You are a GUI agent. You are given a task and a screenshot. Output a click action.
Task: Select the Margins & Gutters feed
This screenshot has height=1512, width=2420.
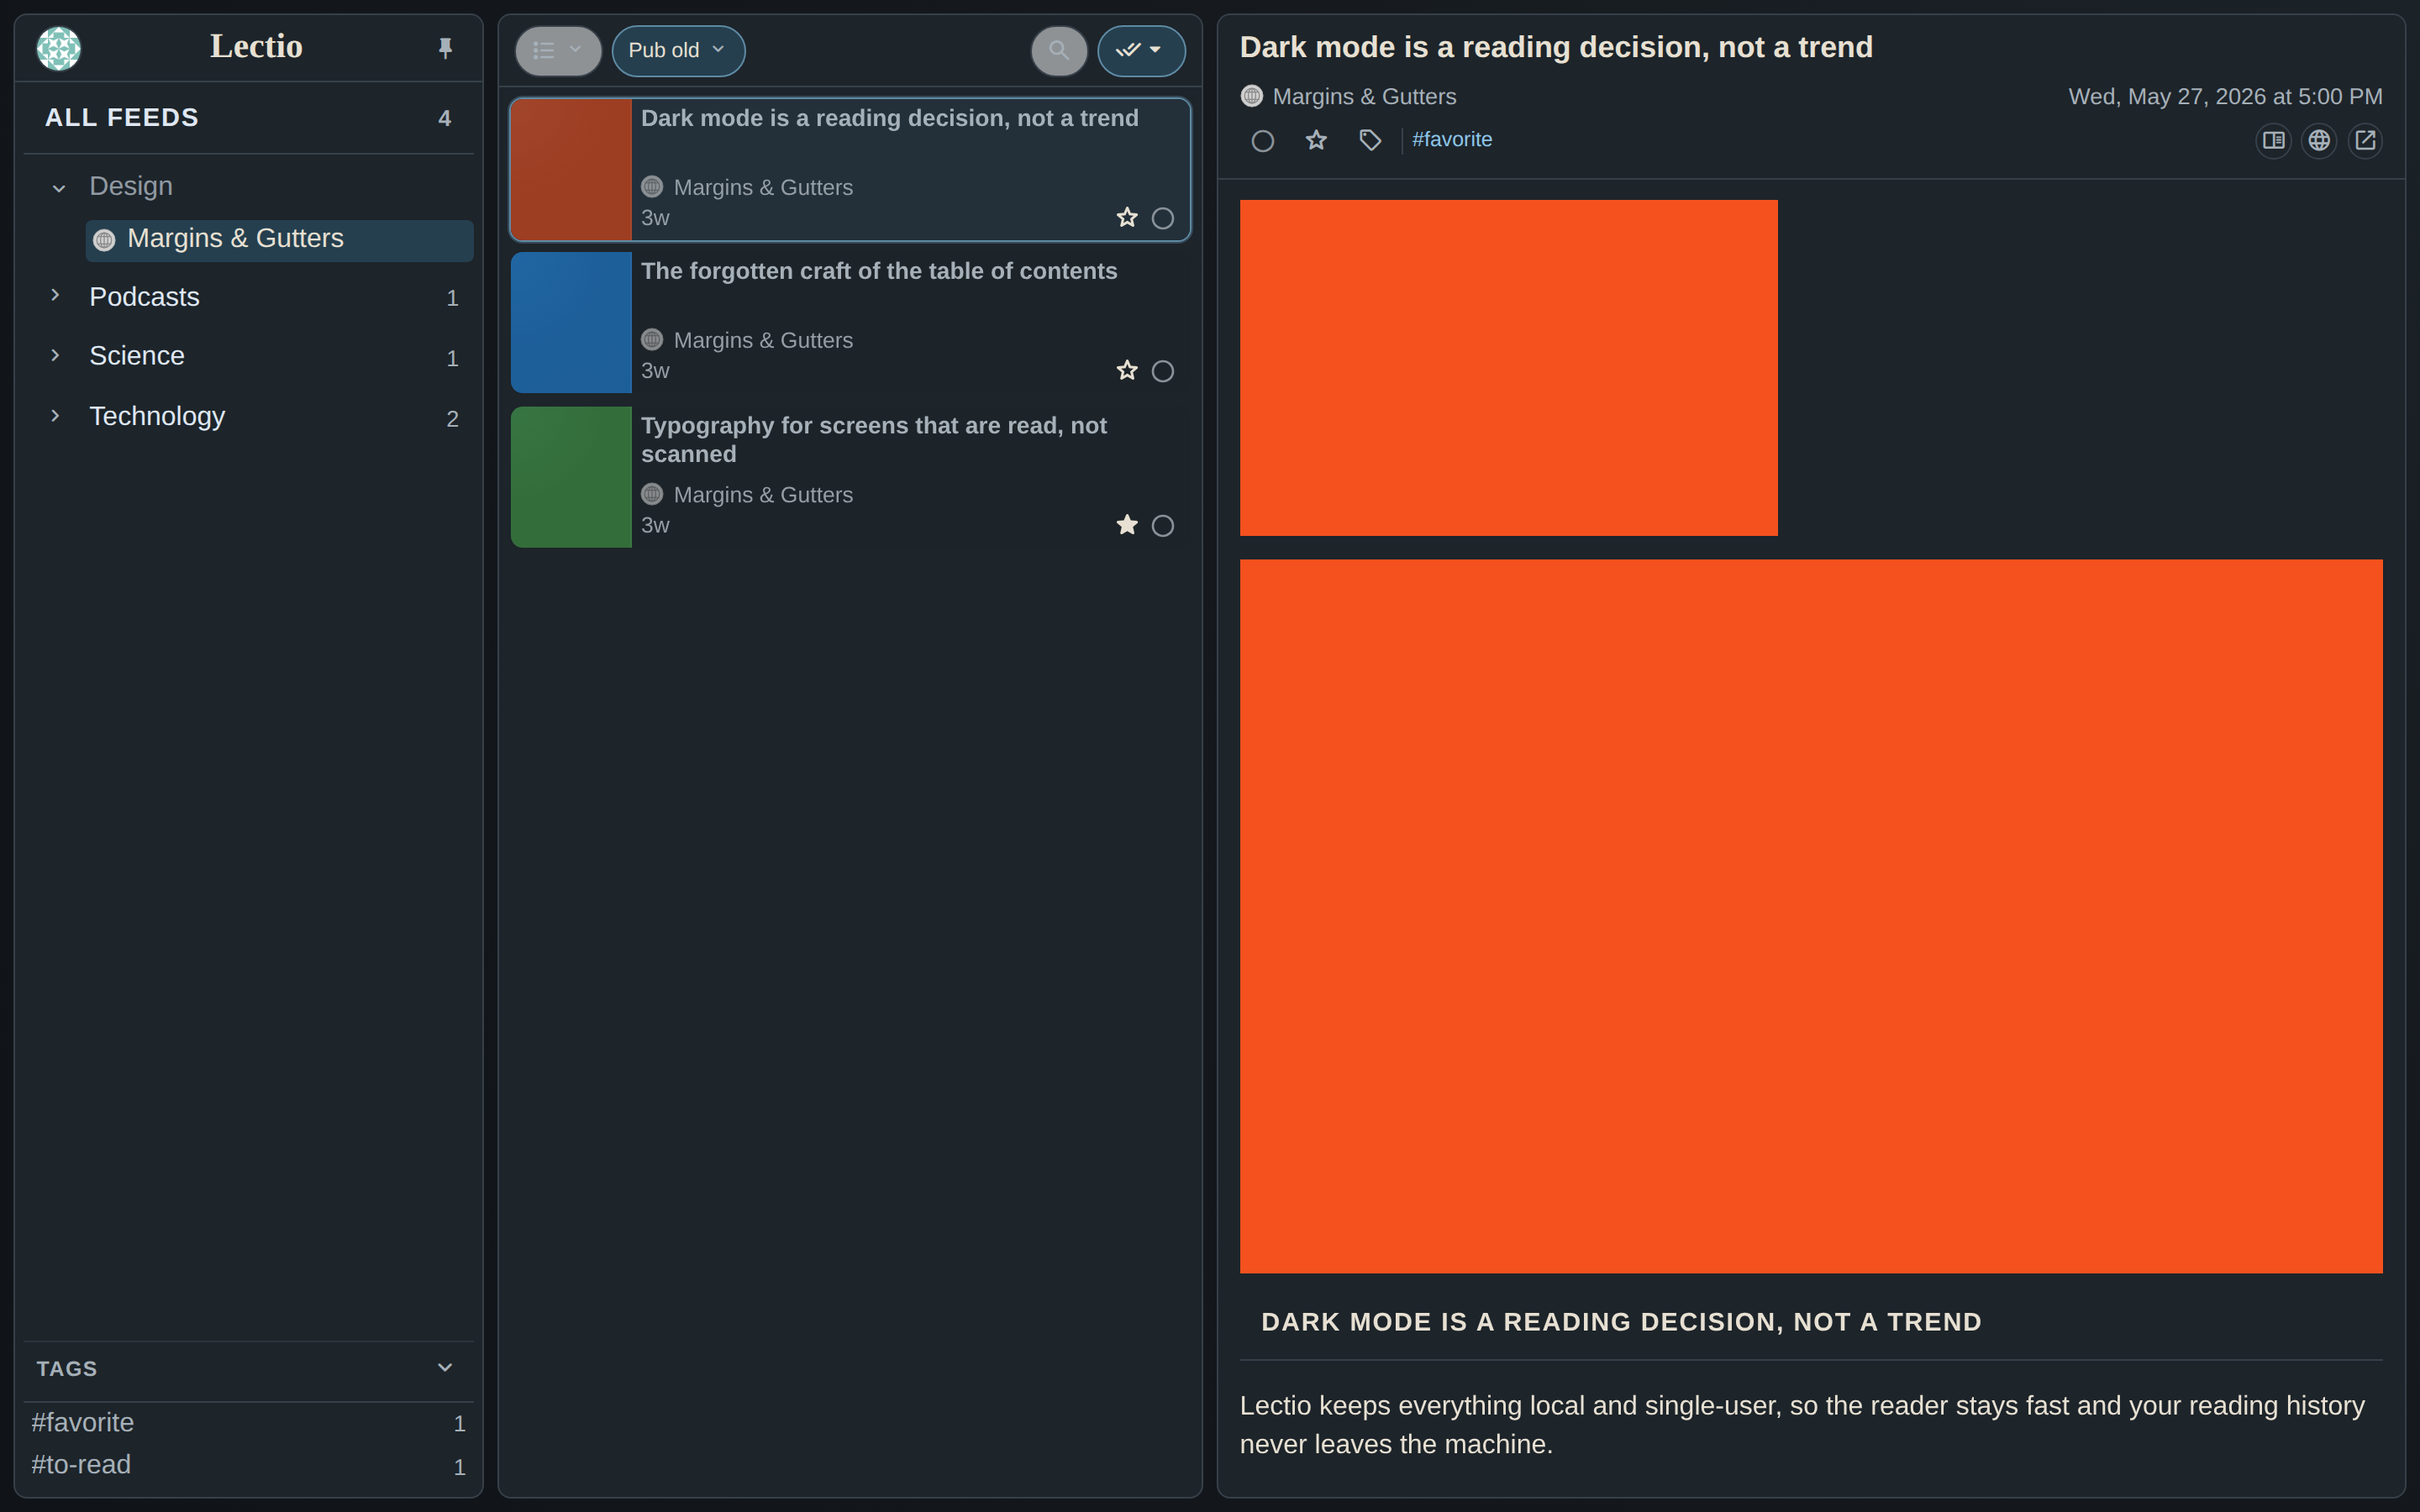coord(279,240)
